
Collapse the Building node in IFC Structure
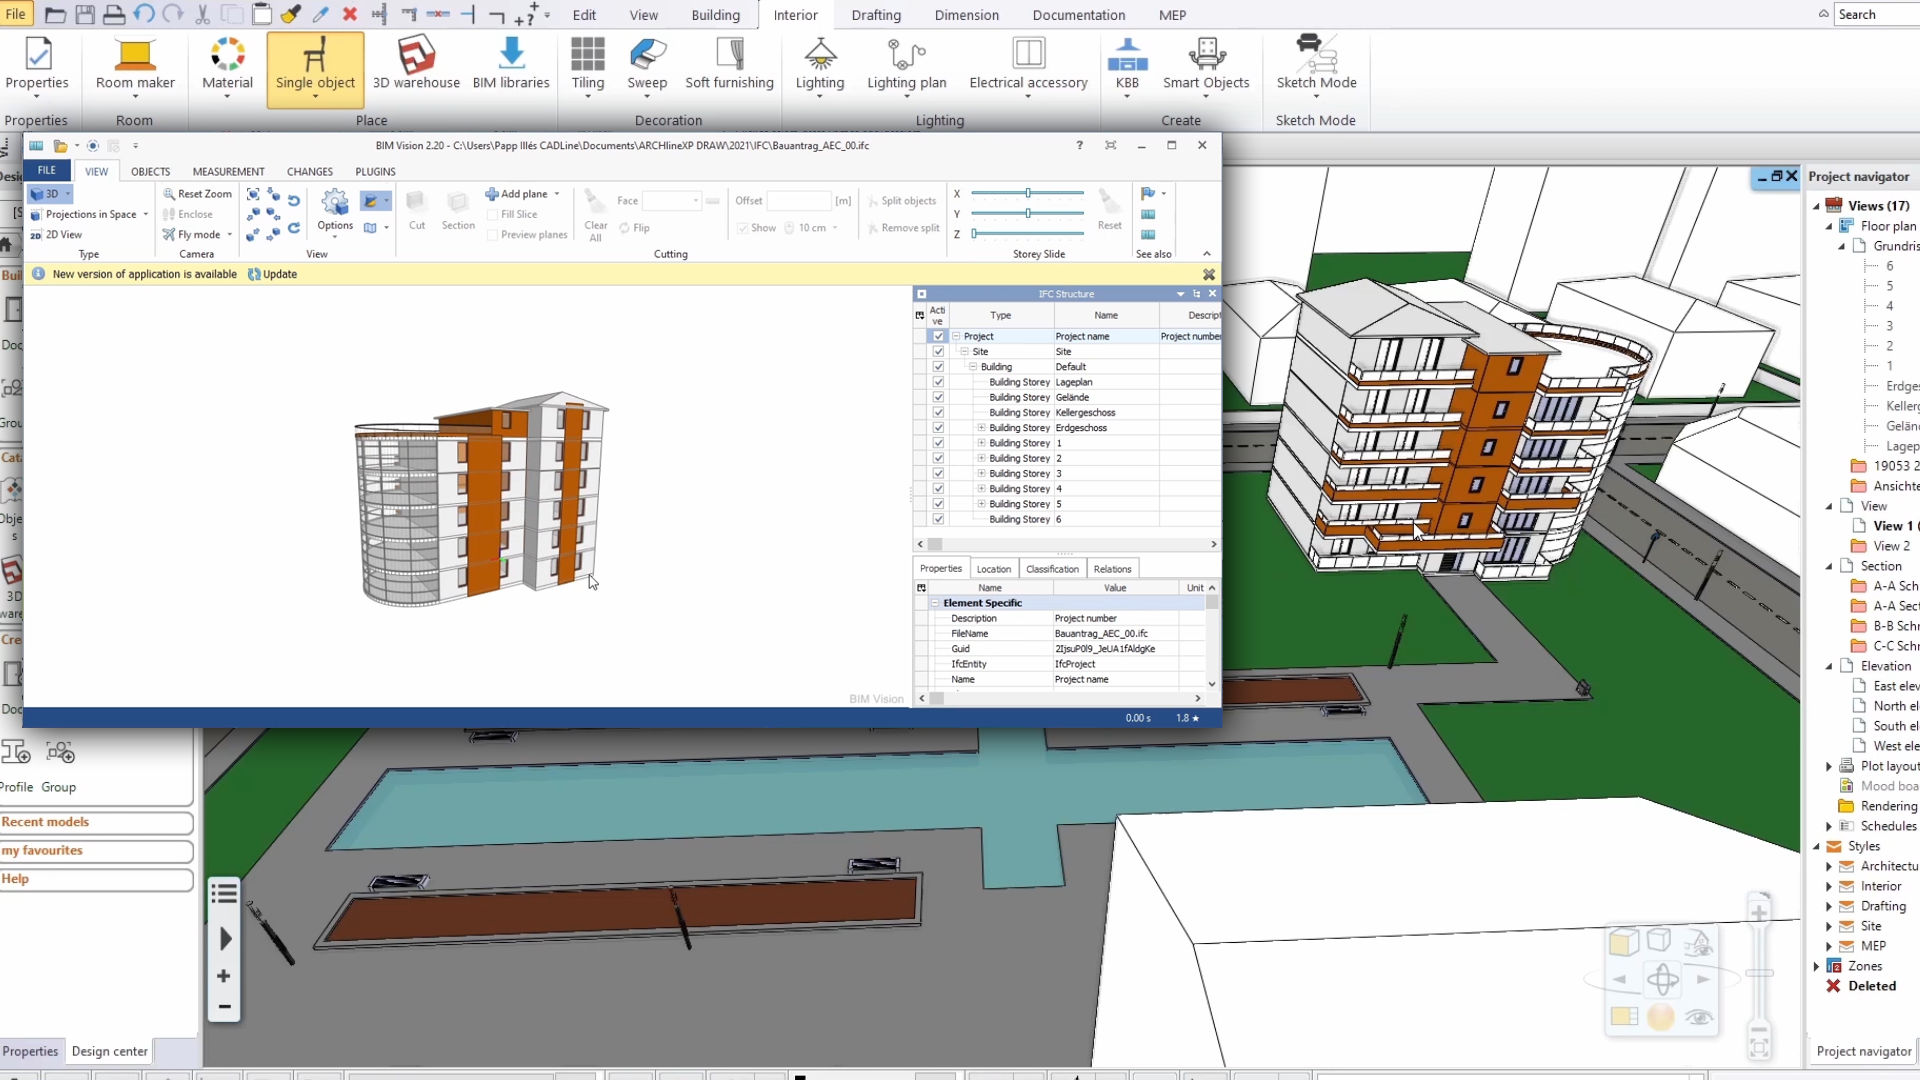pos(972,367)
